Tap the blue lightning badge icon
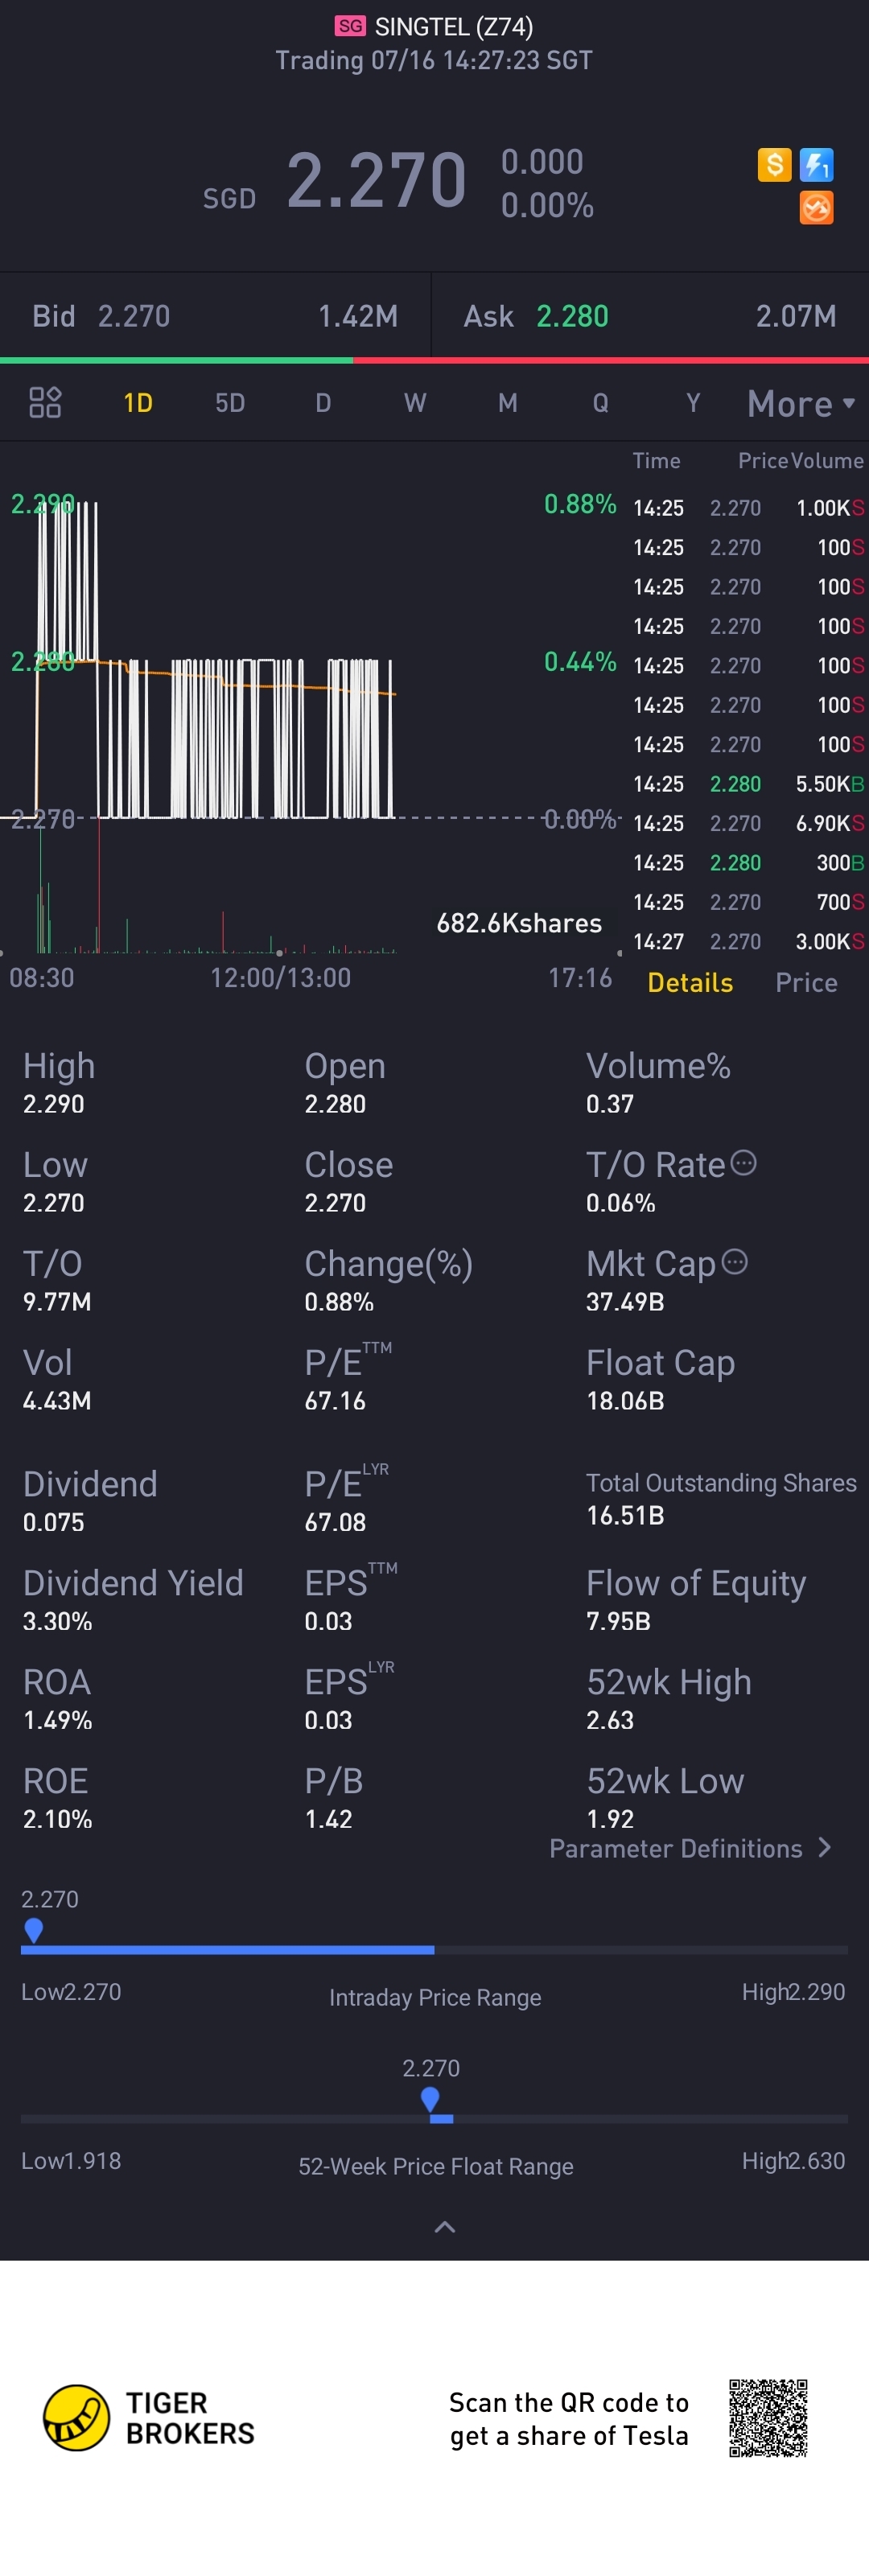Viewport: 869px width, 2576px height. [x=816, y=164]
